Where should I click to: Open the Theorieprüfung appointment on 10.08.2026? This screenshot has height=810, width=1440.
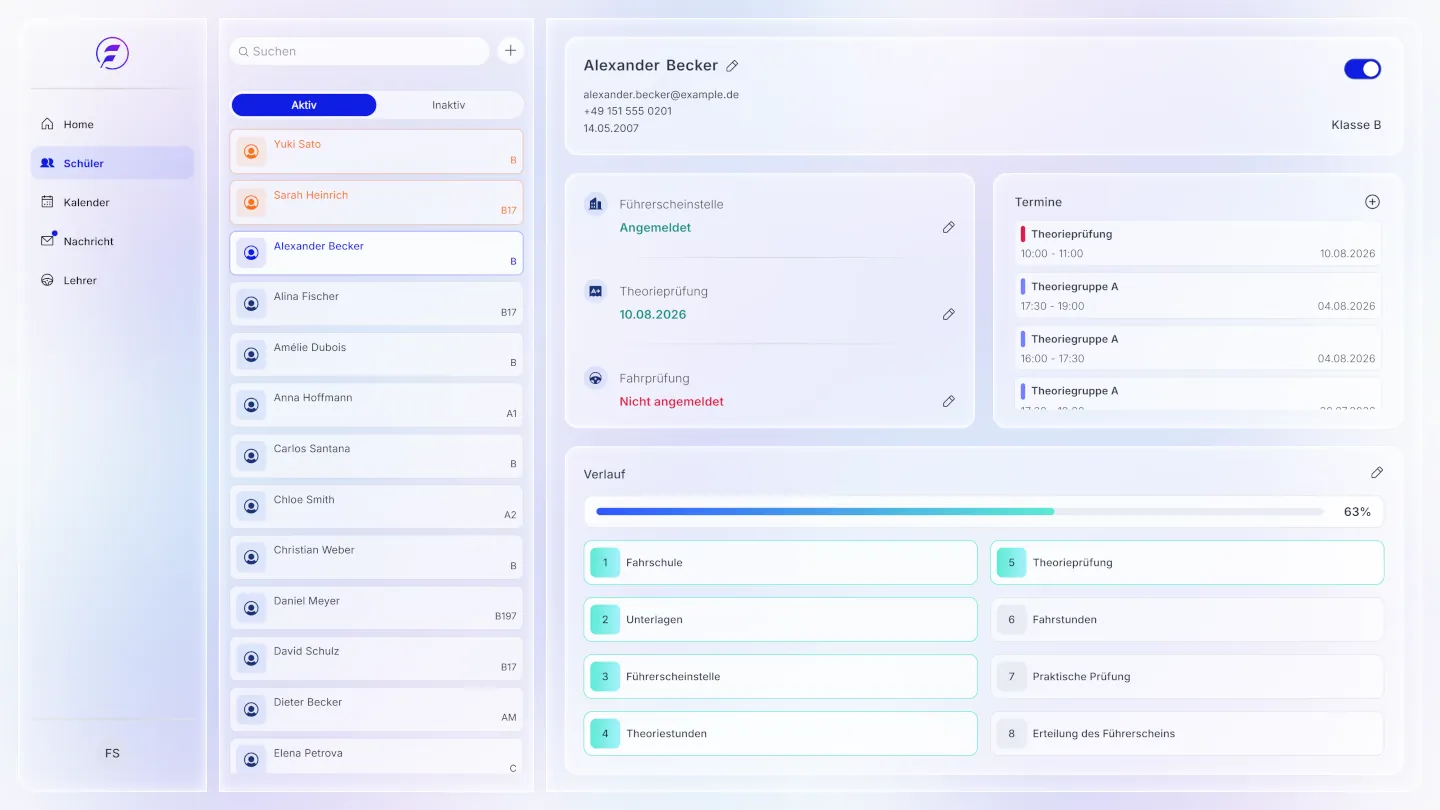(x=1198, y=244)
